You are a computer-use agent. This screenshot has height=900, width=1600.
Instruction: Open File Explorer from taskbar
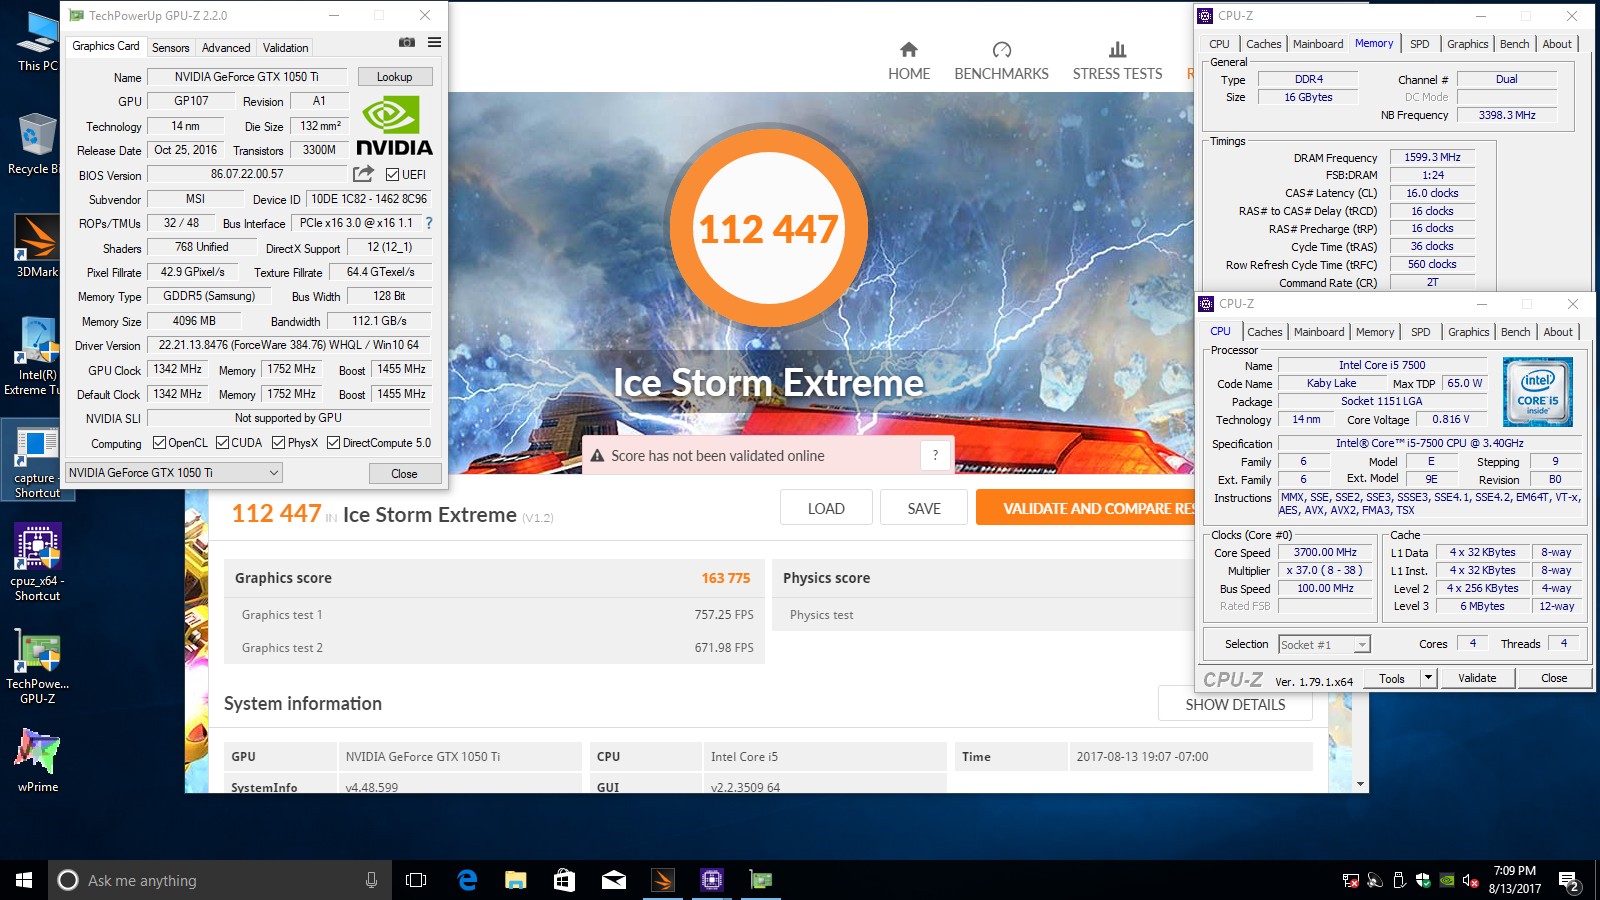(515, 880)
